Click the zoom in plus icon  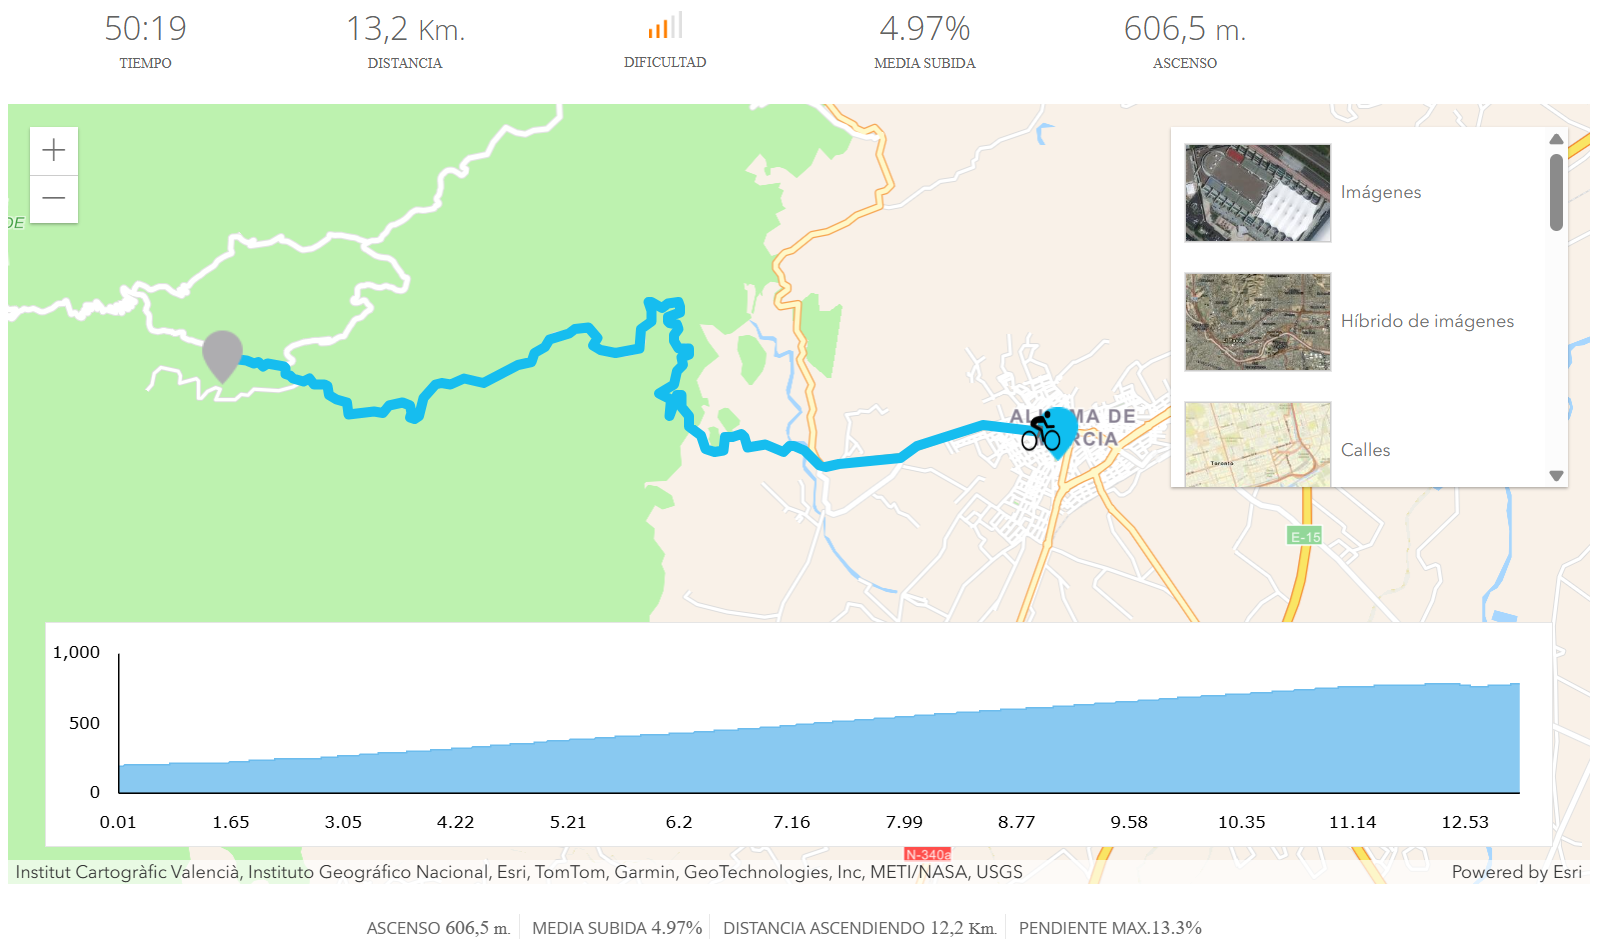[53, 150]
